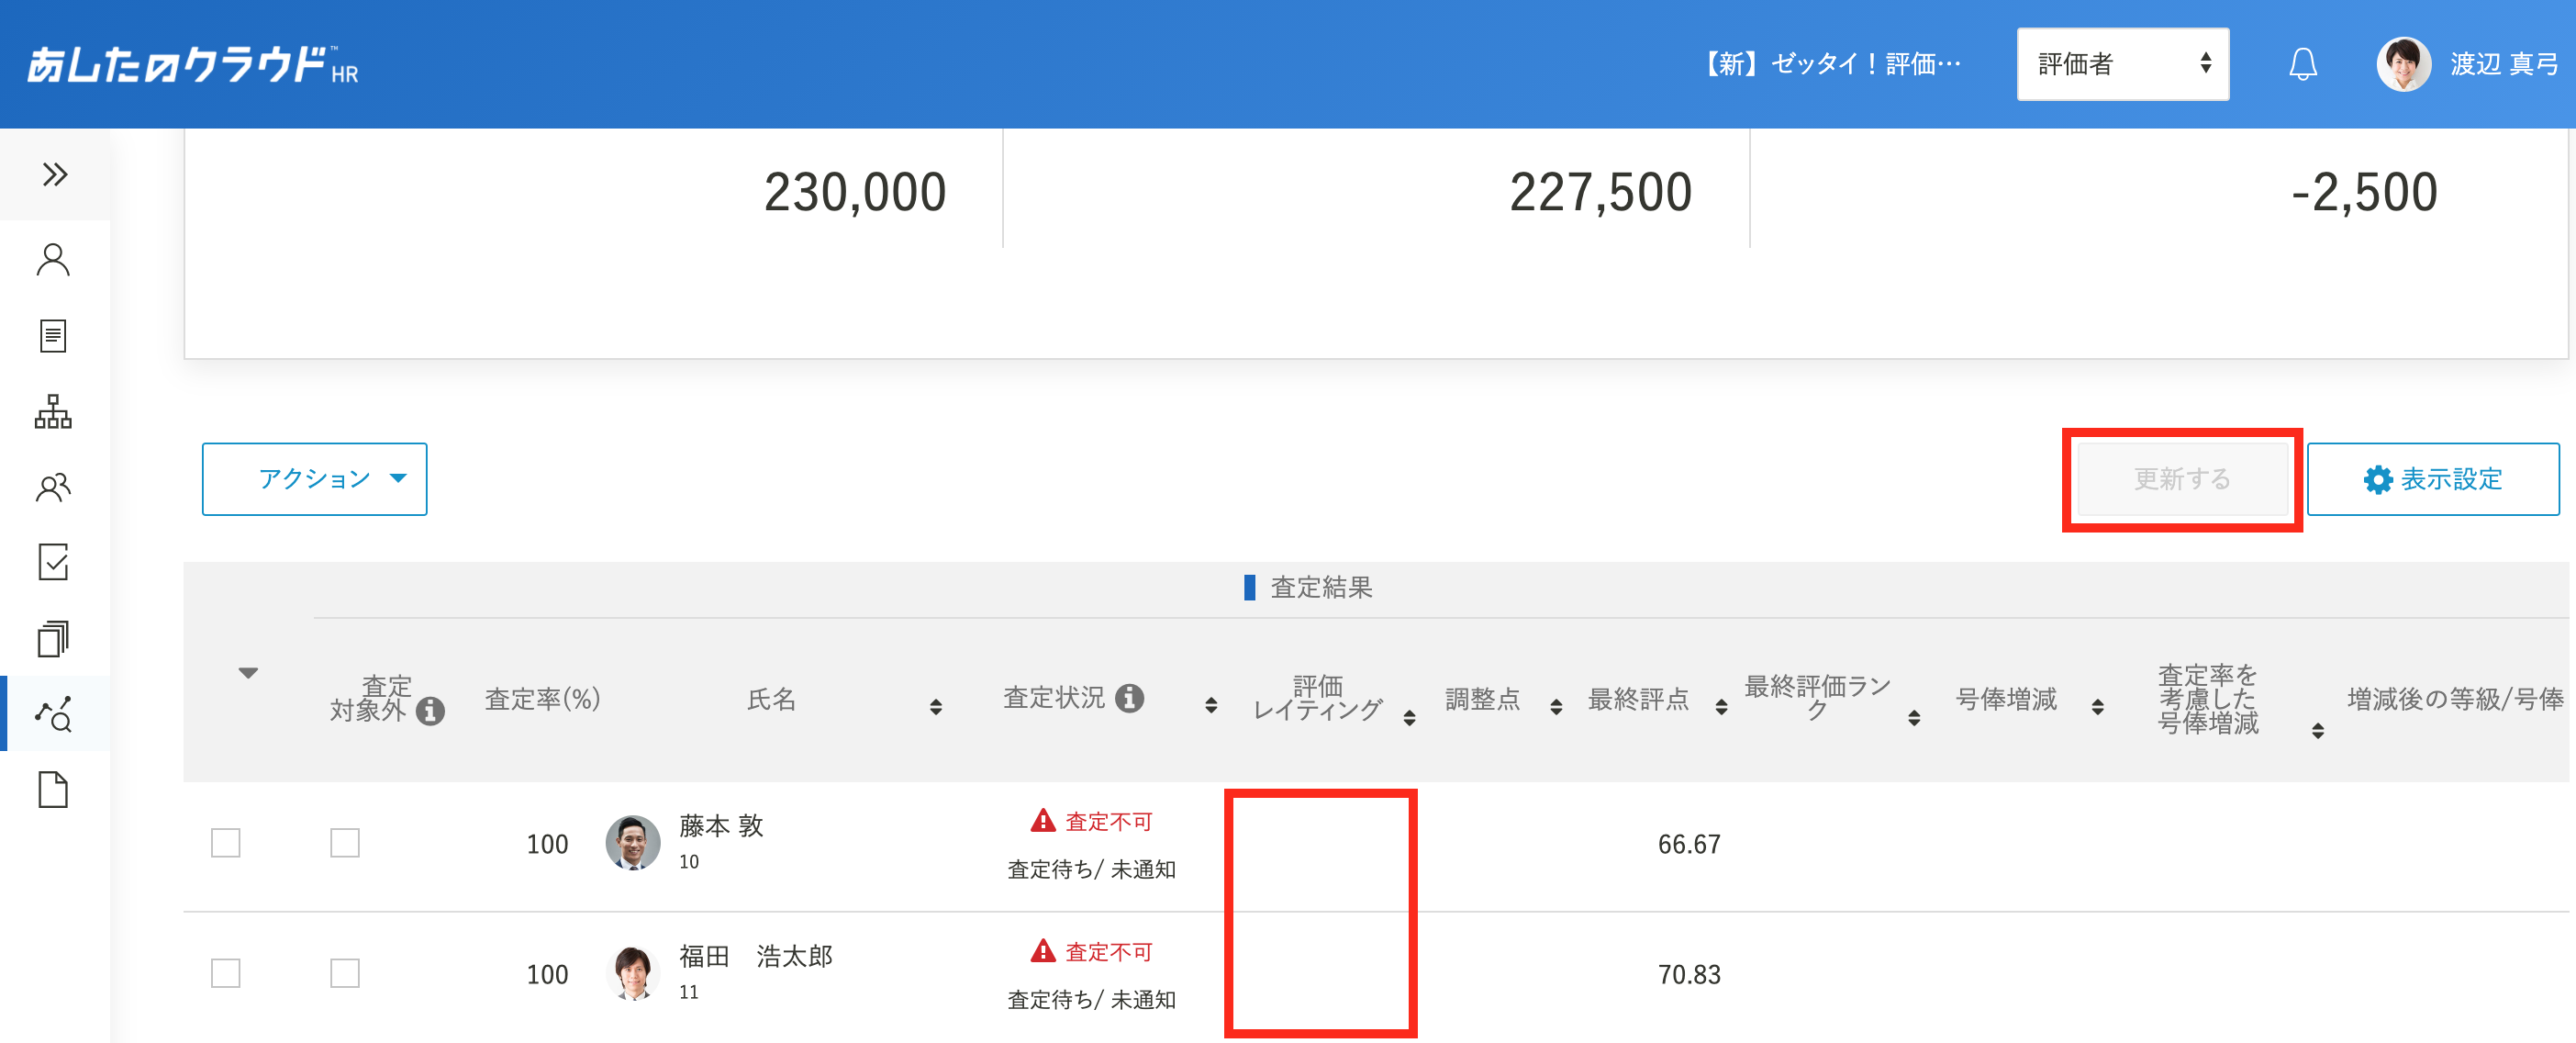Click 福田 浩太郎 profile photo
The height and width of the screenshot is (1043, 2576).
(x=633, y=973)
